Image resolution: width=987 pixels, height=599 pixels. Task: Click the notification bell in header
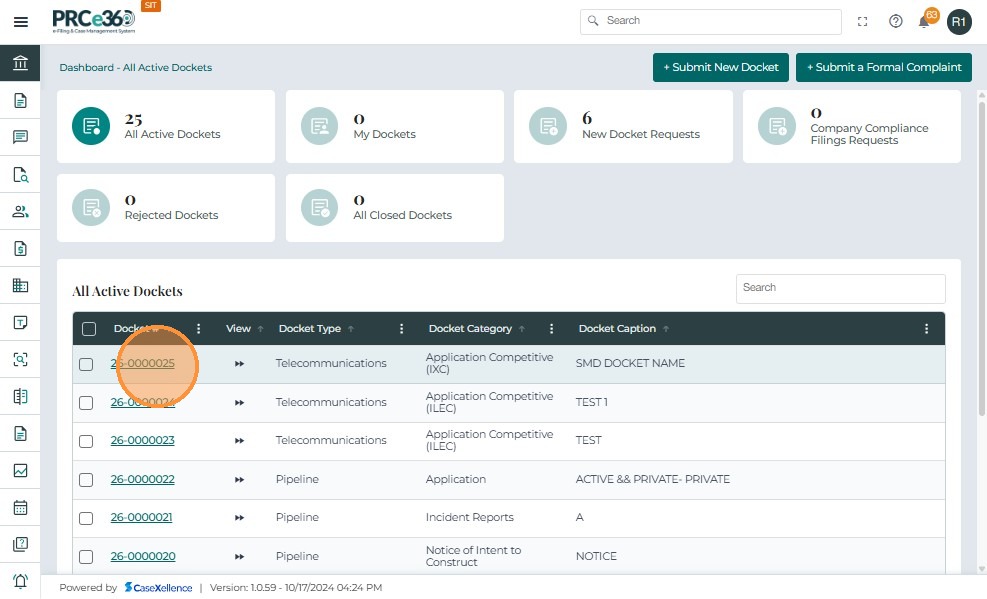tap(924, 21)
